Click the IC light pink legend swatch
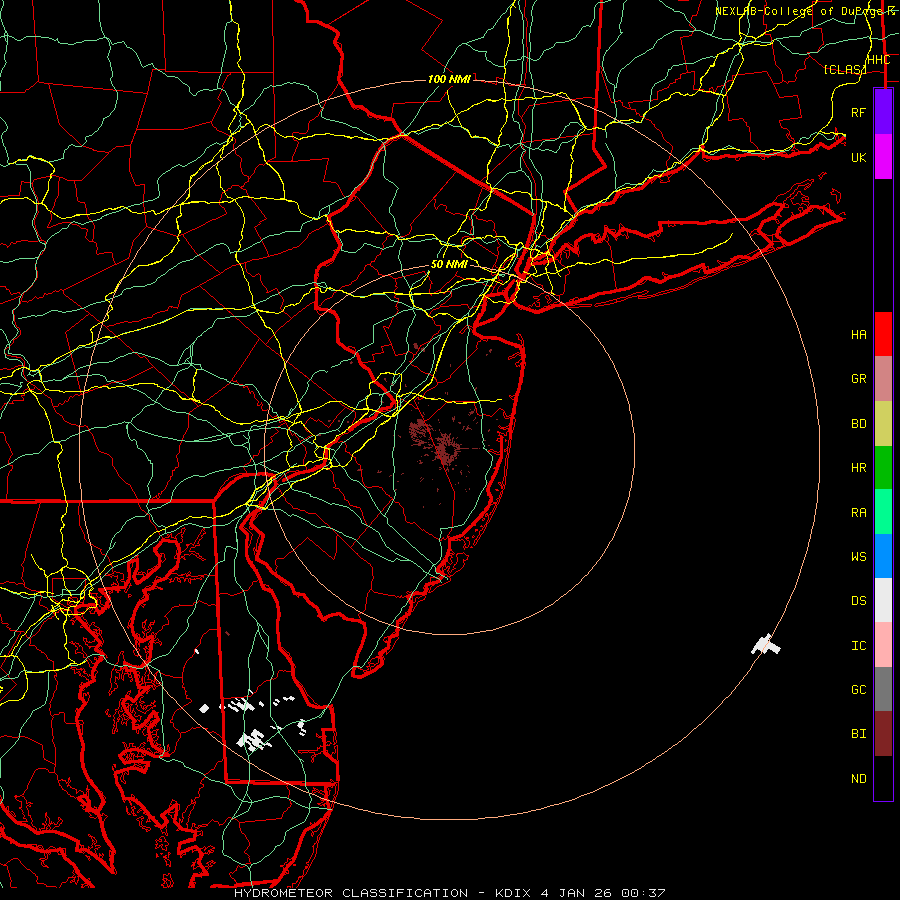900x900 pixels. (x=883, y=645)
